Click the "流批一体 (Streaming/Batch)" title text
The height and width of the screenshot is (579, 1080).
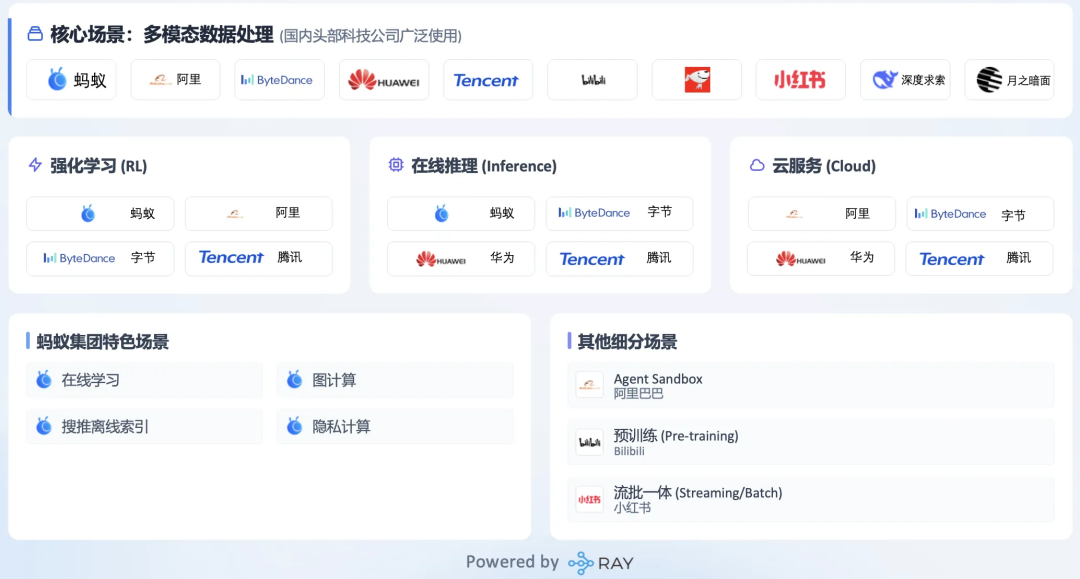point(698,493)
